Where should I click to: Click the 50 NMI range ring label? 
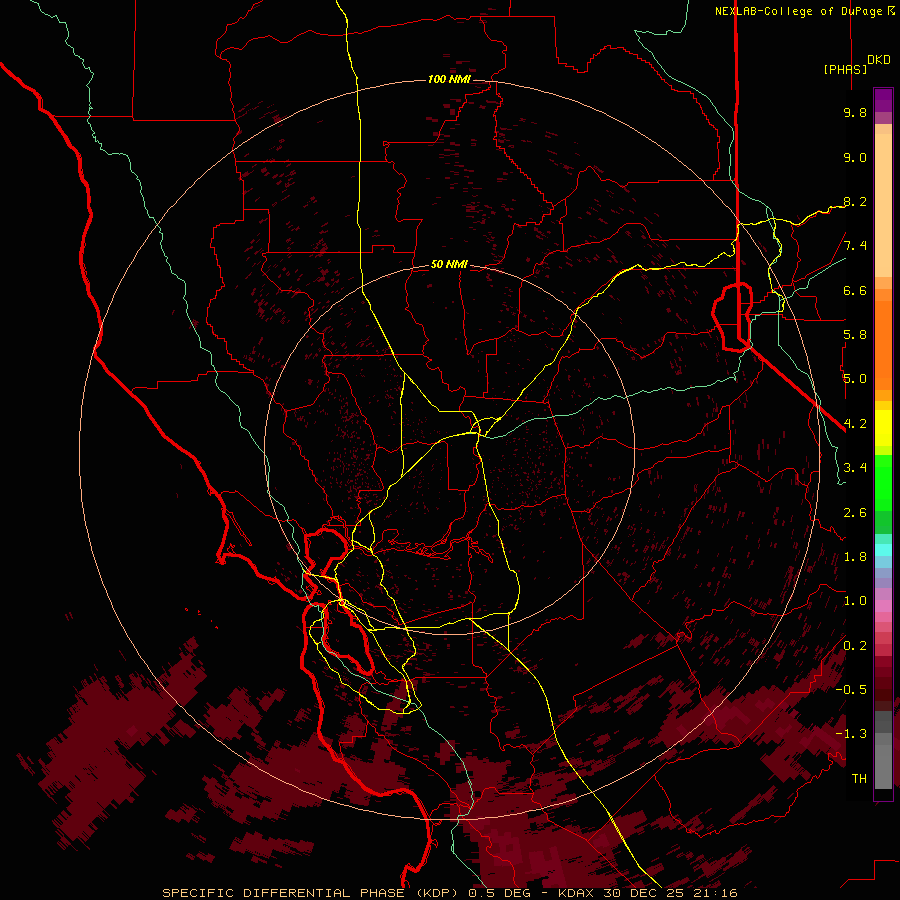coord(449,264)
